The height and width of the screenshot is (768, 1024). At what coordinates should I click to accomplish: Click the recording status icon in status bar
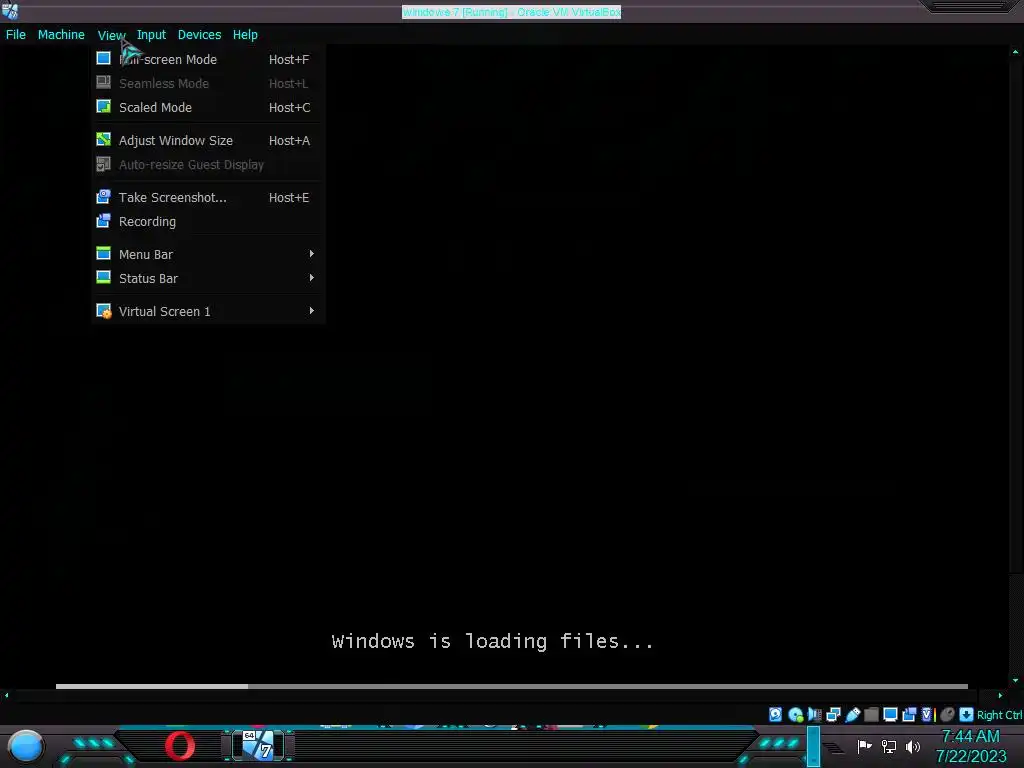pyautogui.click(x=908, y=714)
